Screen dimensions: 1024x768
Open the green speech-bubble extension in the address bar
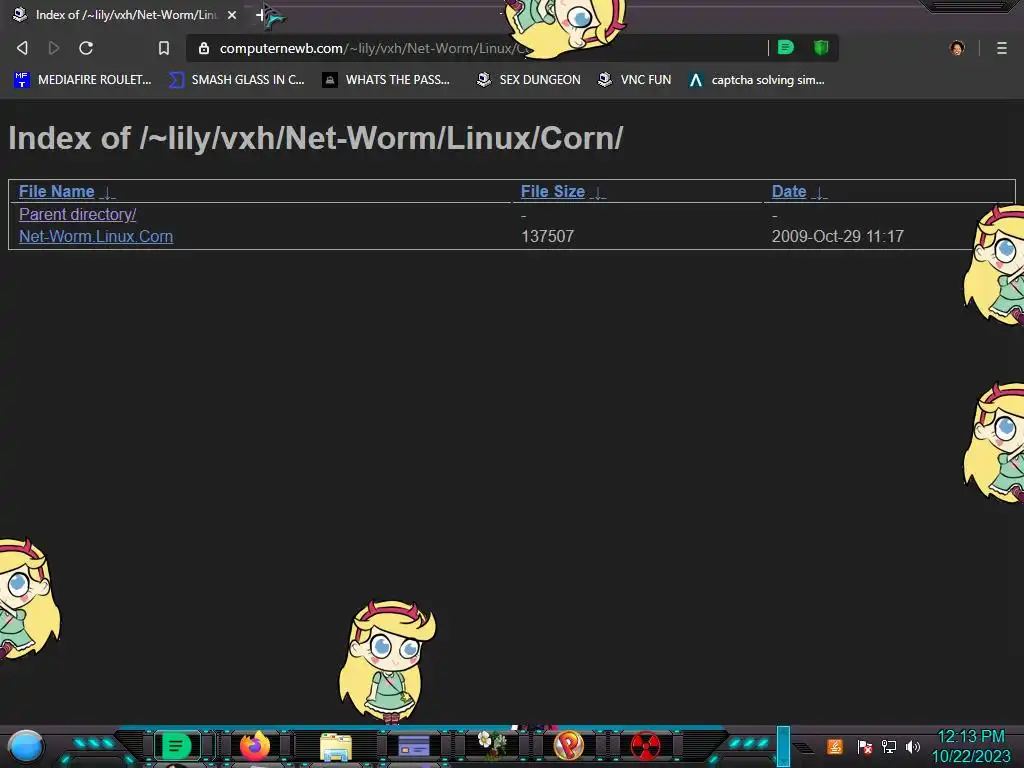pyautogui.click(x=786, y=47)
